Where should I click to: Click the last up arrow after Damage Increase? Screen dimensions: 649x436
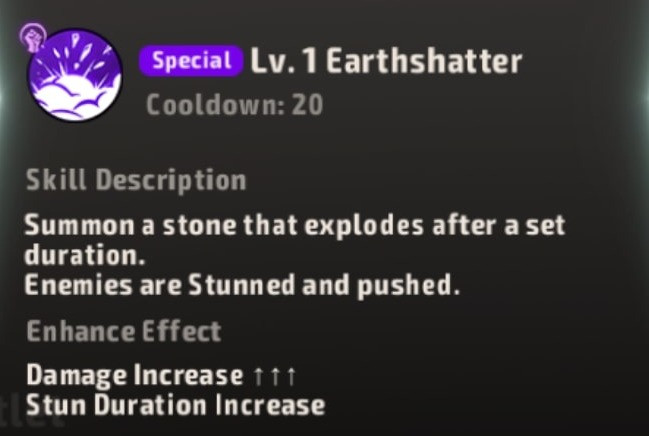click(291, 376)
